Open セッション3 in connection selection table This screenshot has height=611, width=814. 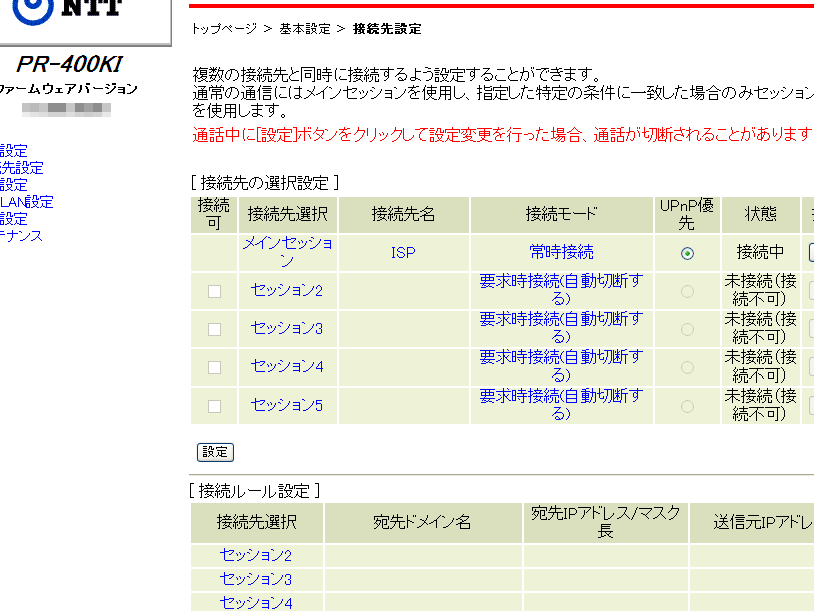[287, 328]
